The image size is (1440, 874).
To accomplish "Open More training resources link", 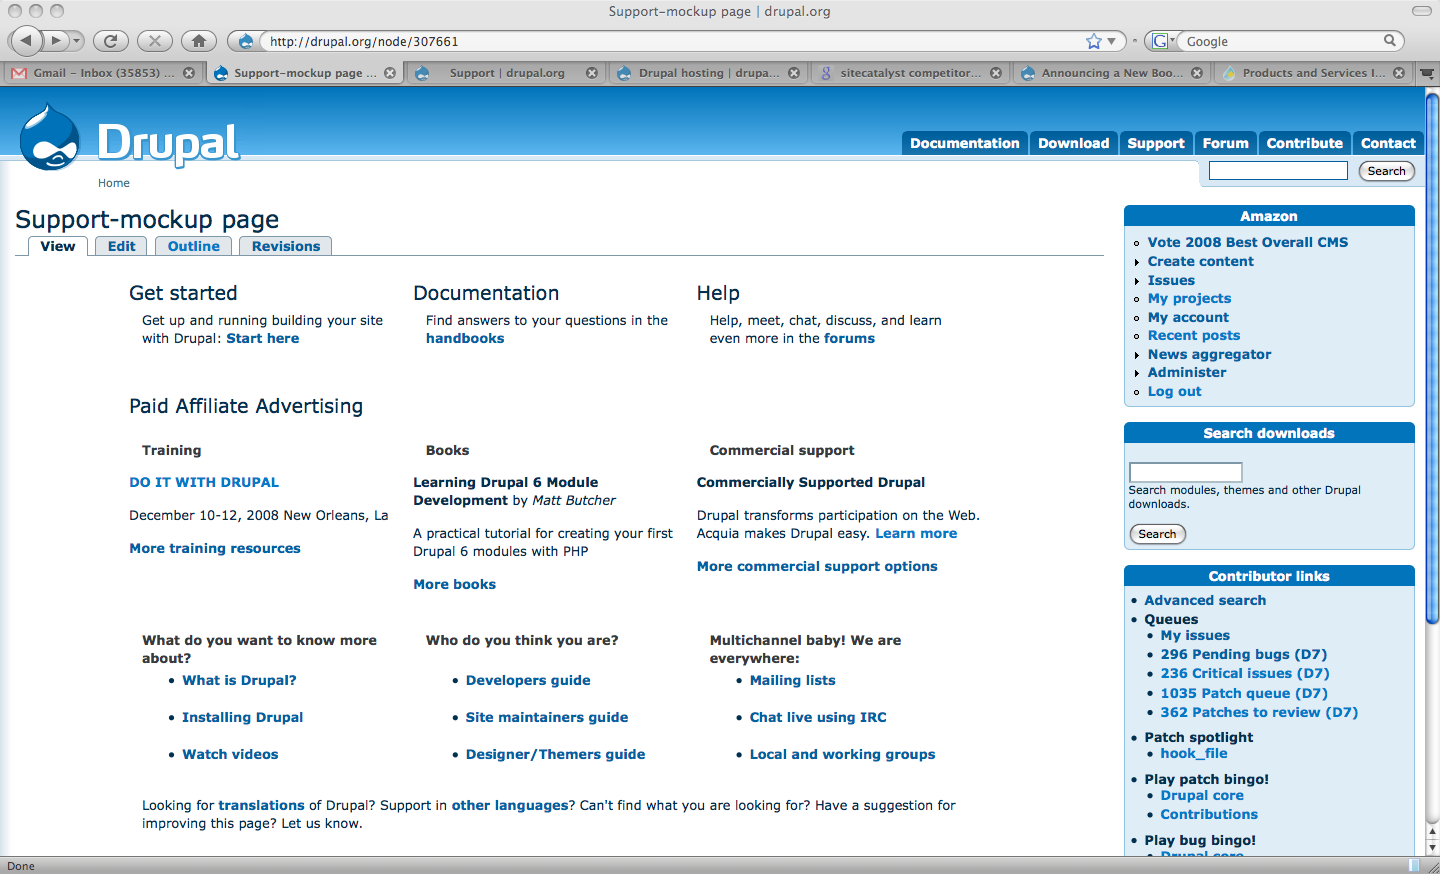I will [215, 548].
